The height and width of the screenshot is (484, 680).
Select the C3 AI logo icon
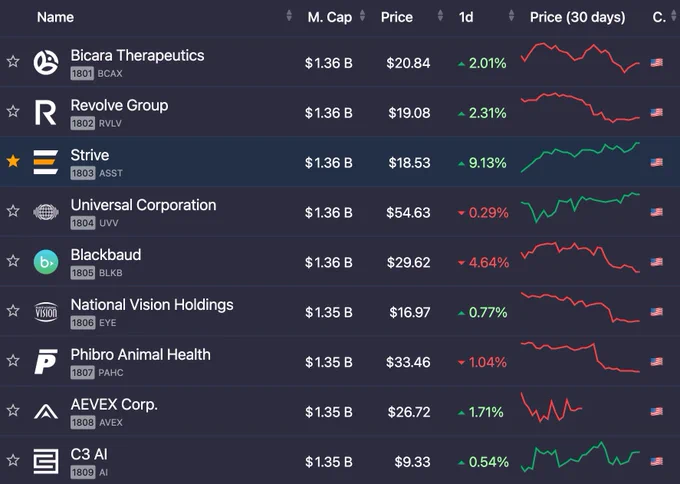tap(46, 461)
